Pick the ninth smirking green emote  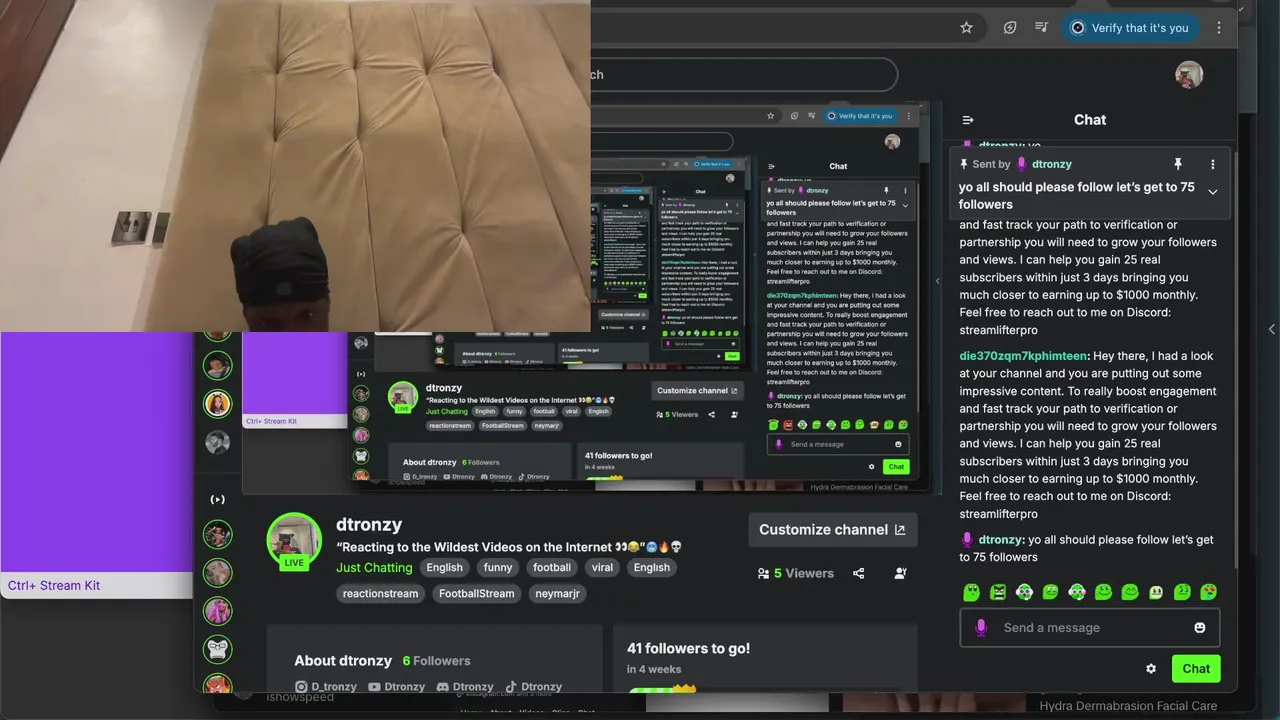coord(1182,592)
